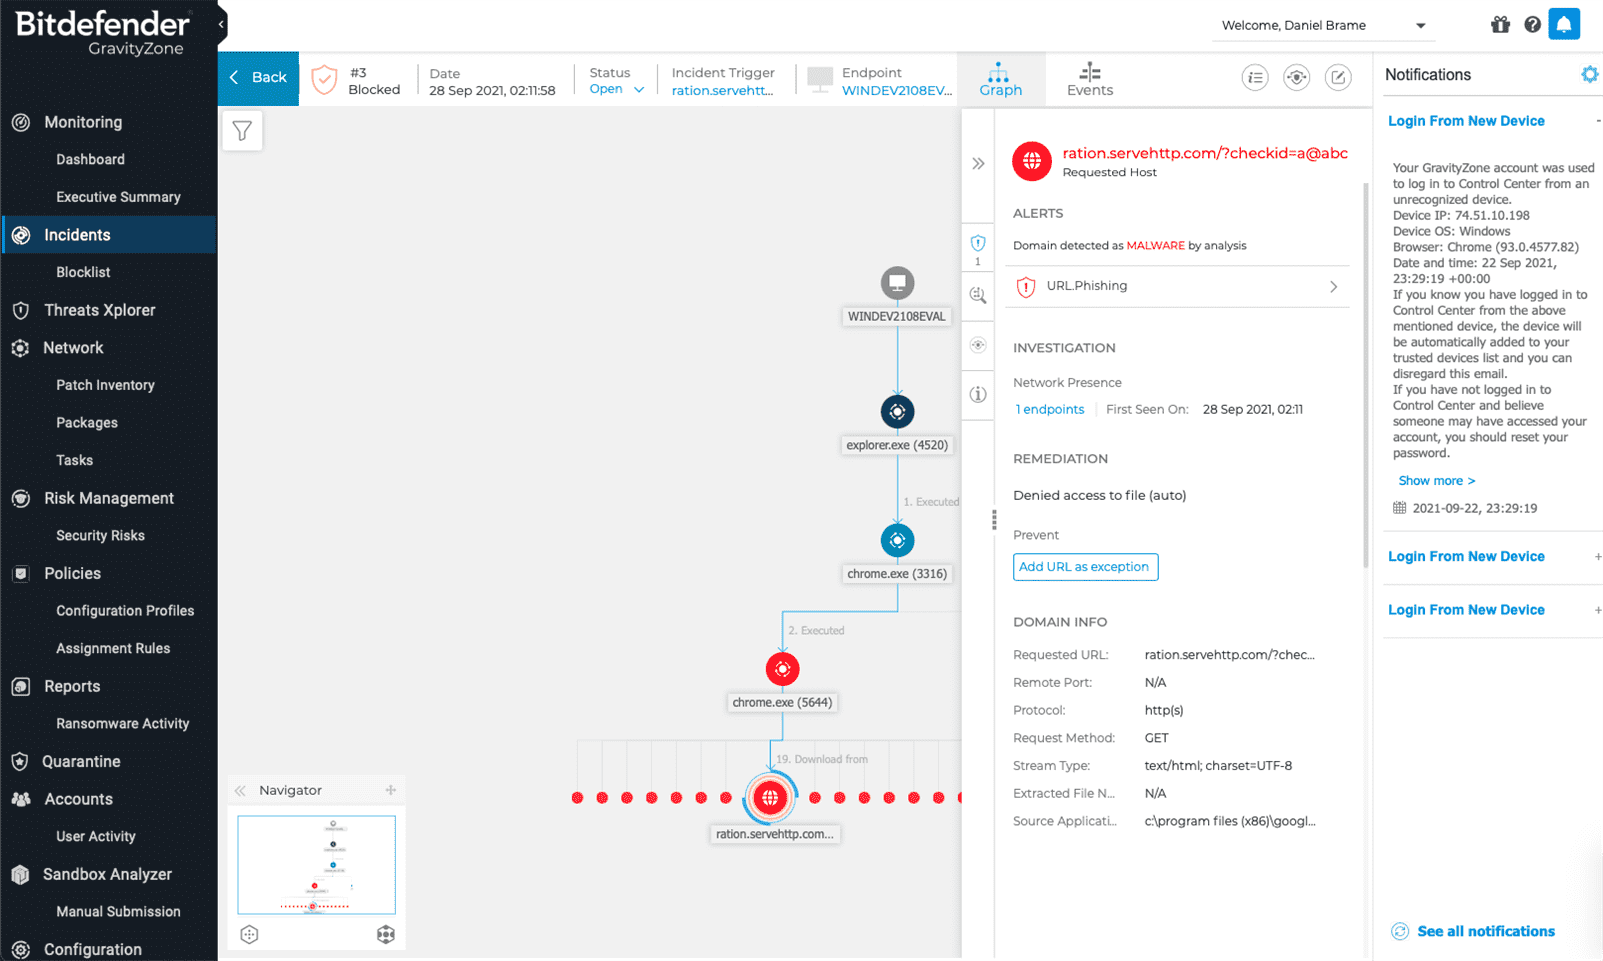Select the chrome.exe (3316) process node

pos(897,540)
